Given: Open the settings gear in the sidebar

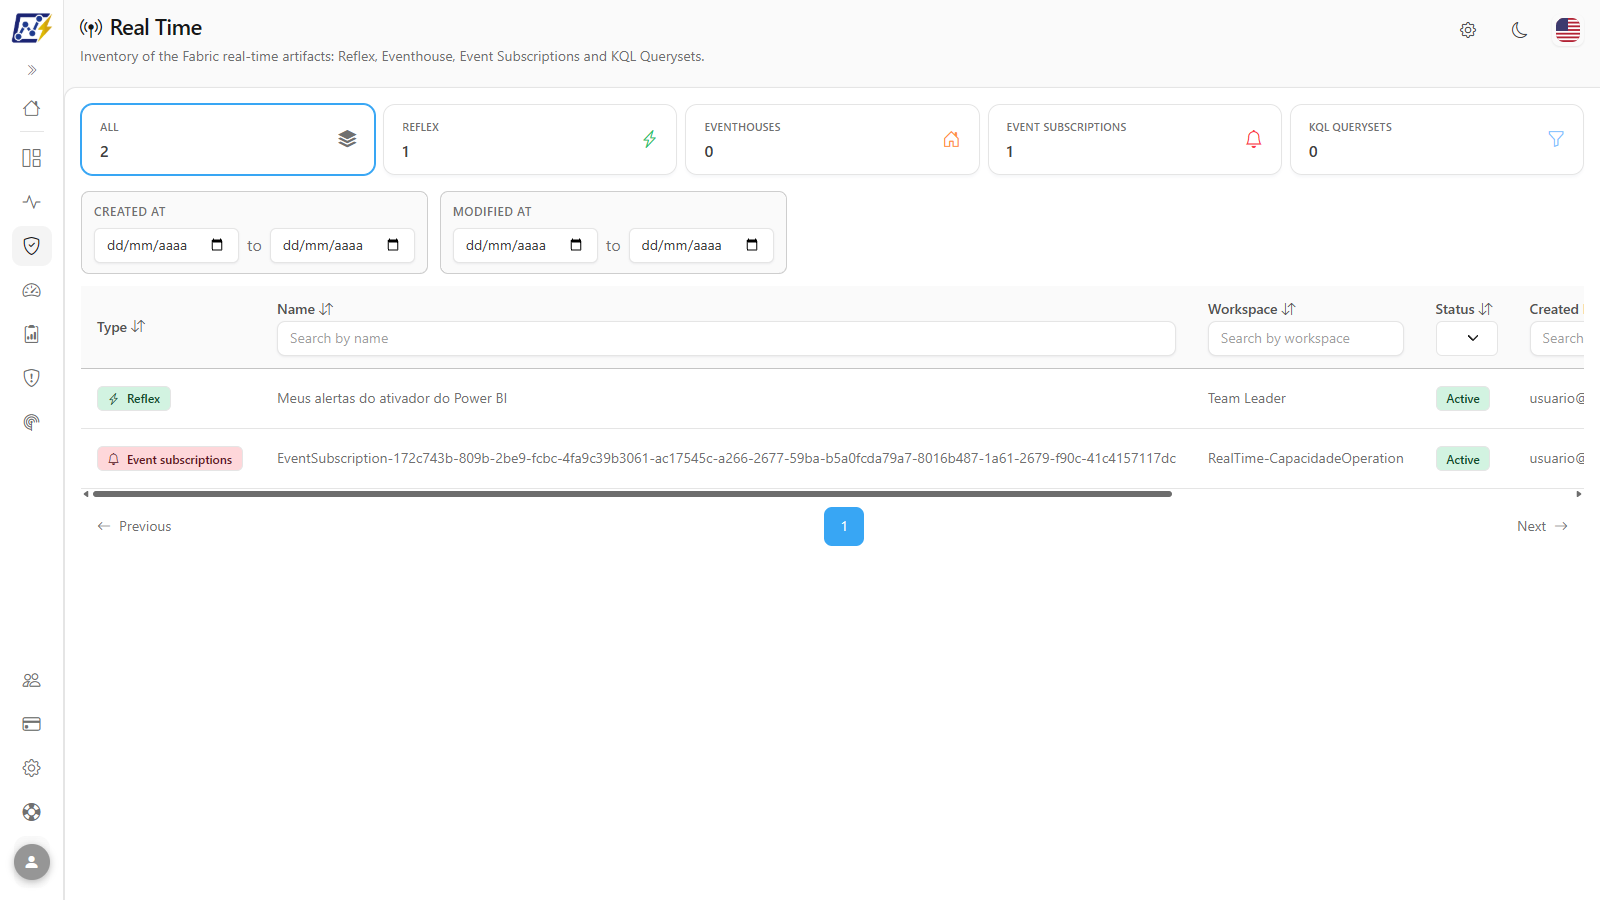Looking at the screenshot, I should click(32, 768).
